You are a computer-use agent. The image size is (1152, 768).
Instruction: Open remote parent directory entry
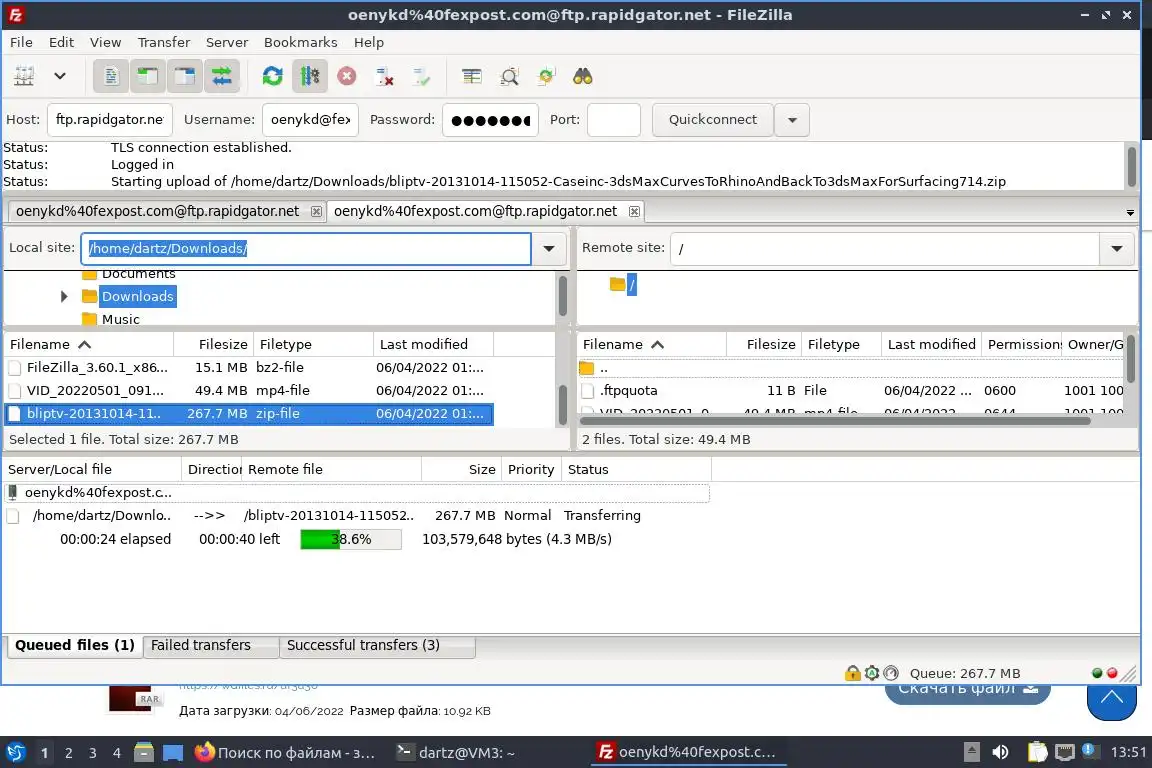pyautogui.click(x=851, y=368)
